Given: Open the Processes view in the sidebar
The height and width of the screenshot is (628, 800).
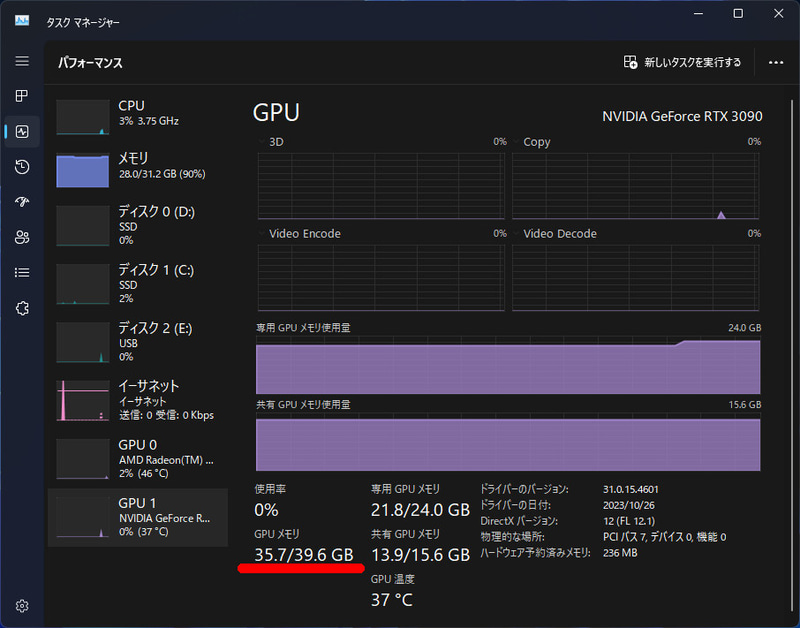Looking at the screenshot, I should pos(21,96).
